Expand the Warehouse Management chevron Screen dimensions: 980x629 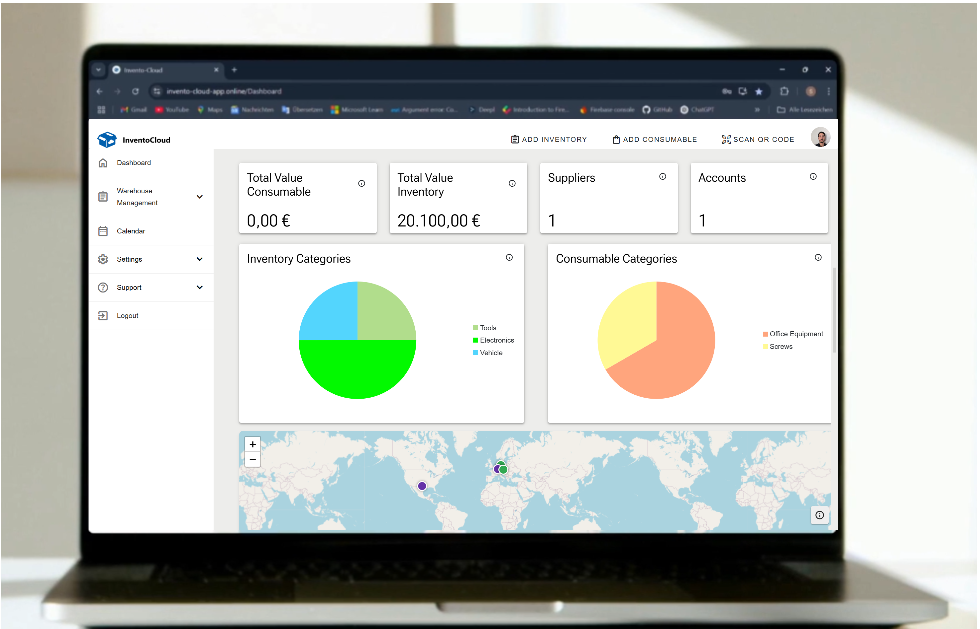(199, 196)
